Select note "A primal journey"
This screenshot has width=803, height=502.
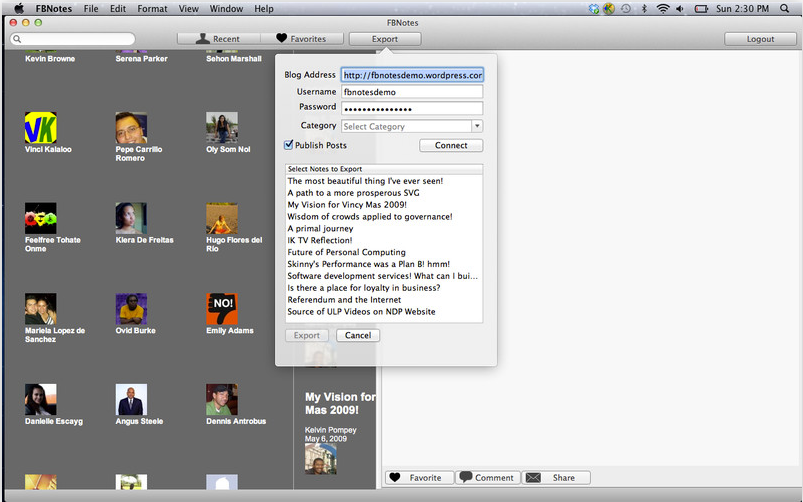coord(384,228)
